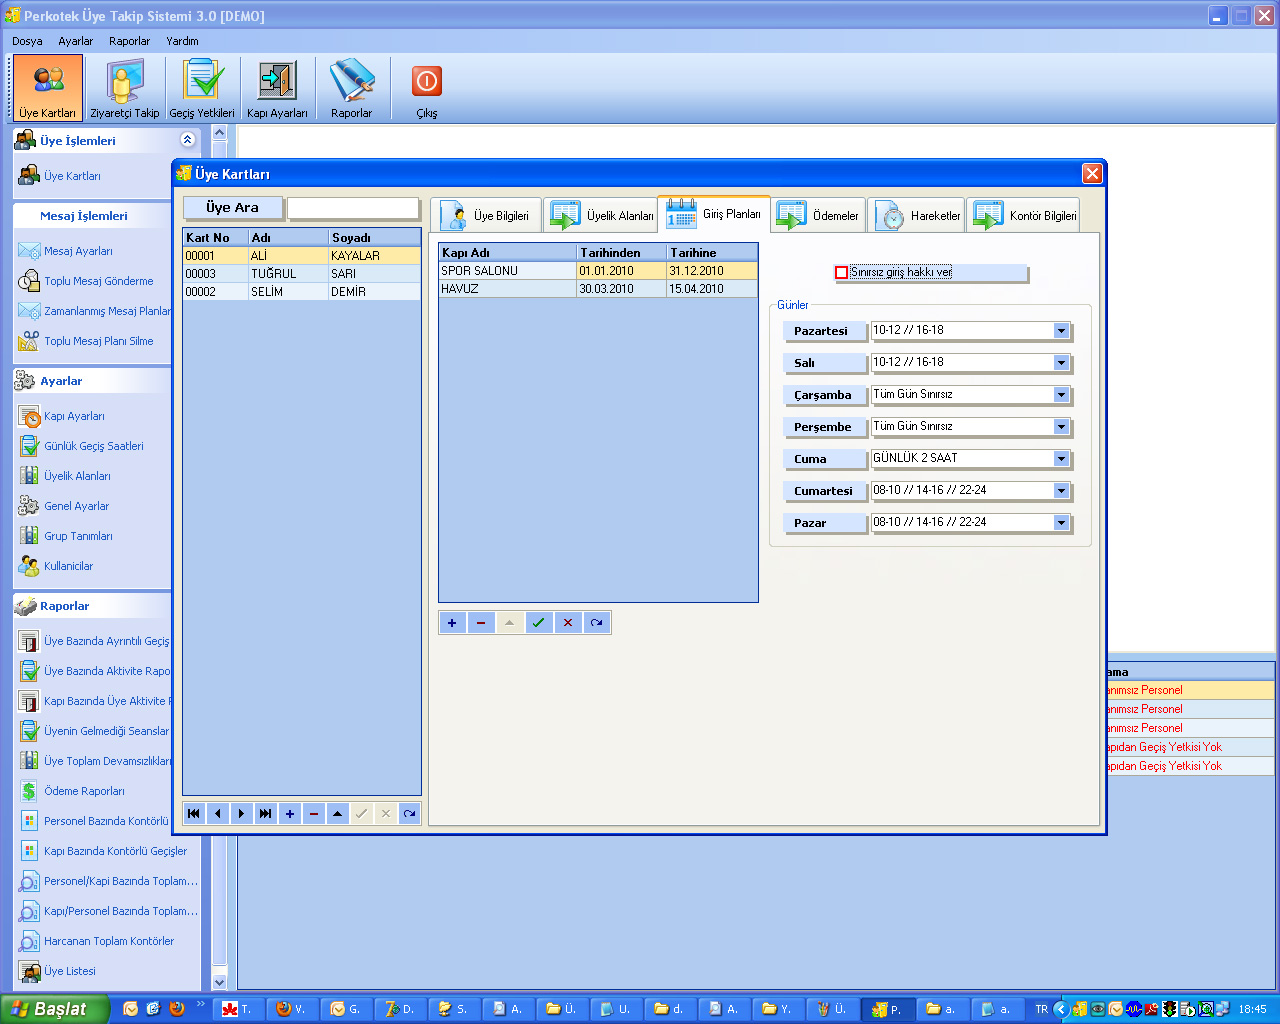Screen dimensions: 1280x1024
Task: Enable Sınırsız giriş hakkı ver checkbox
Action: pyautogui.click(x=842, y=273)
